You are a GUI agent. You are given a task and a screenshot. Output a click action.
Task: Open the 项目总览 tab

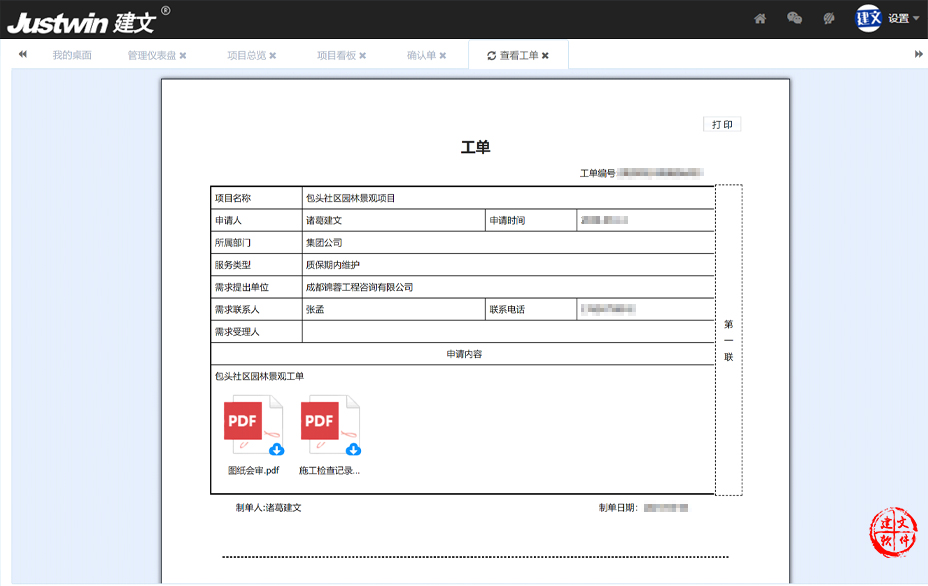246,56
